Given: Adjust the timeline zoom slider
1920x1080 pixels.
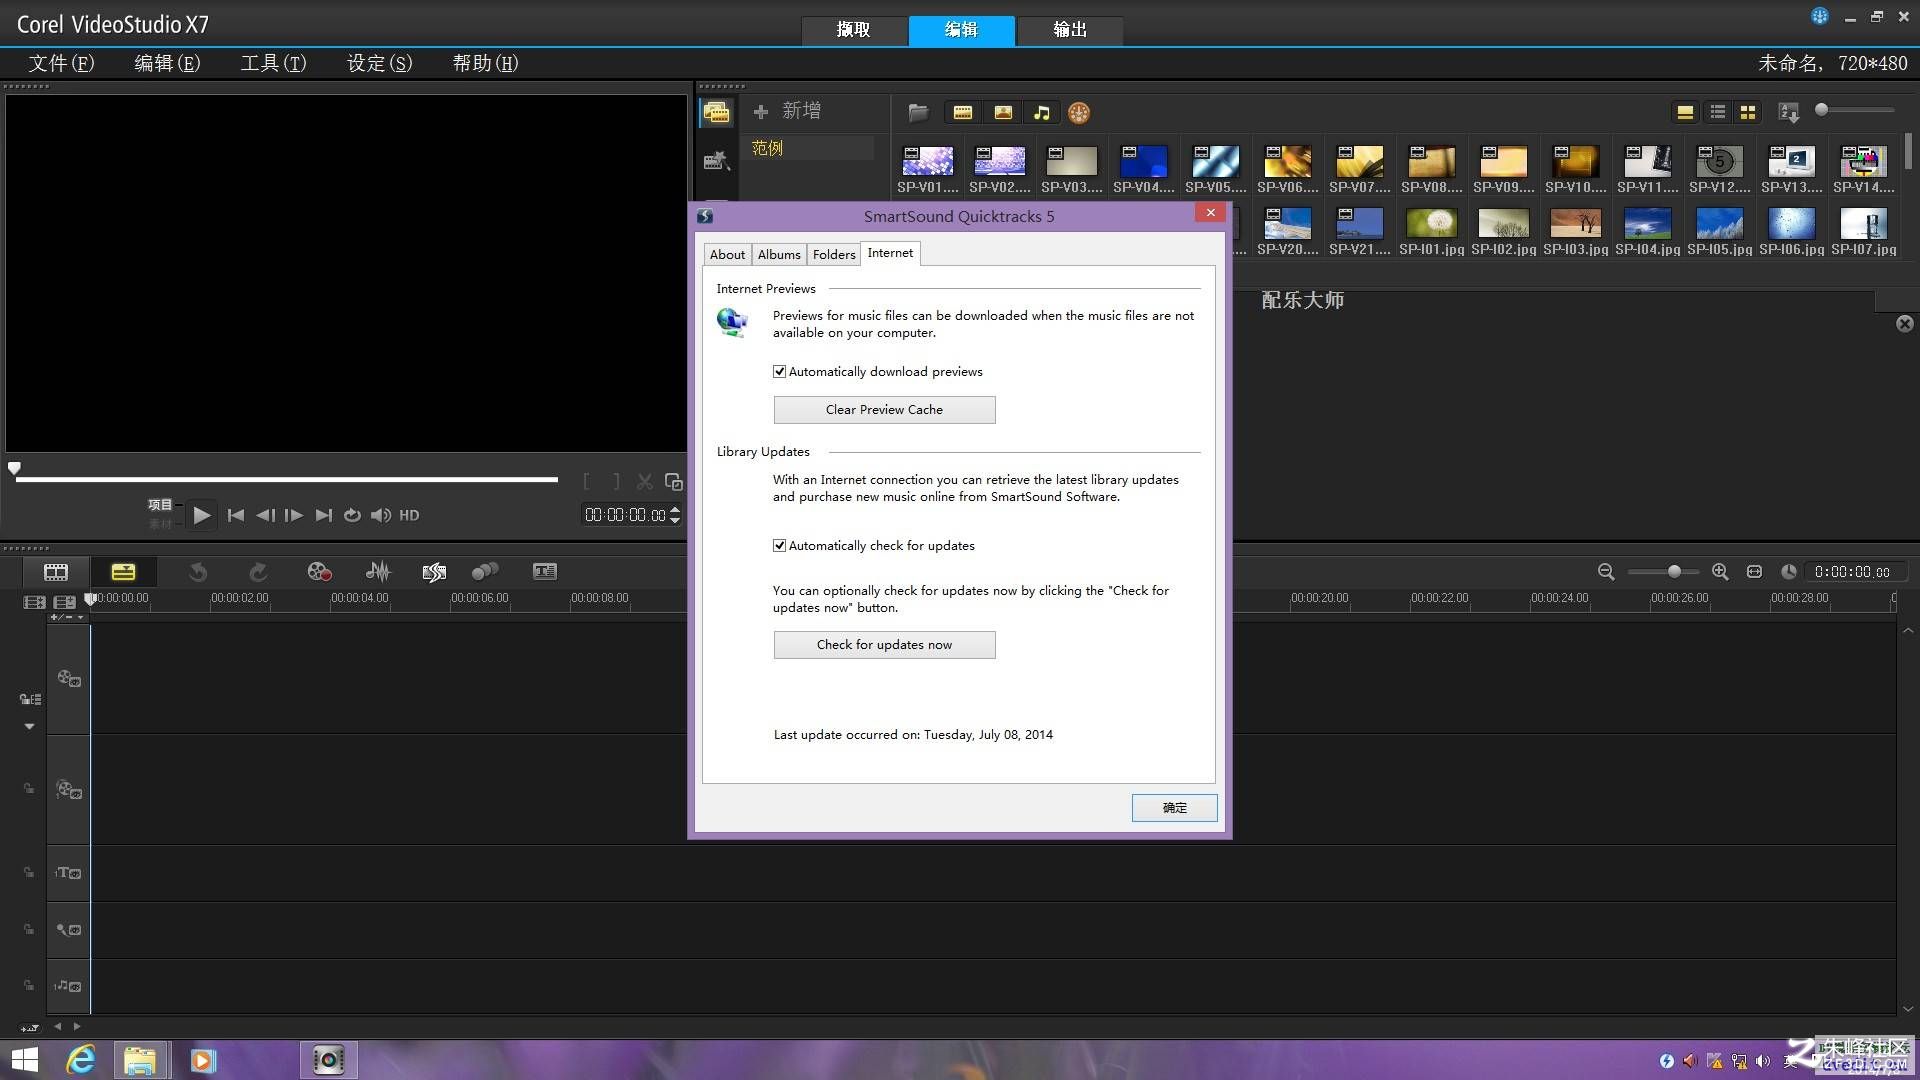Looking at the screenshot, I should pyautogui.click(x=1674, y=572).
